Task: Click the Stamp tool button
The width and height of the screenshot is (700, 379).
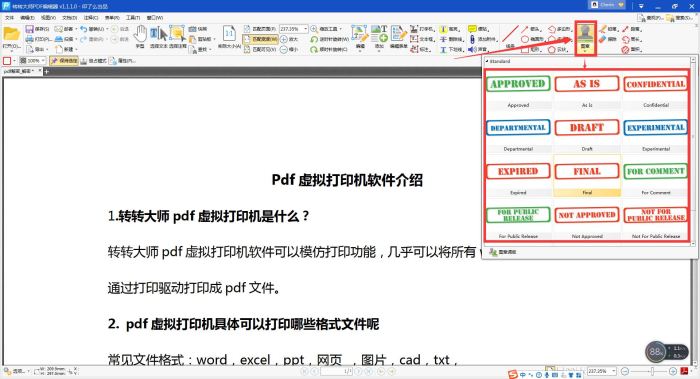Action: pos(585,38)
